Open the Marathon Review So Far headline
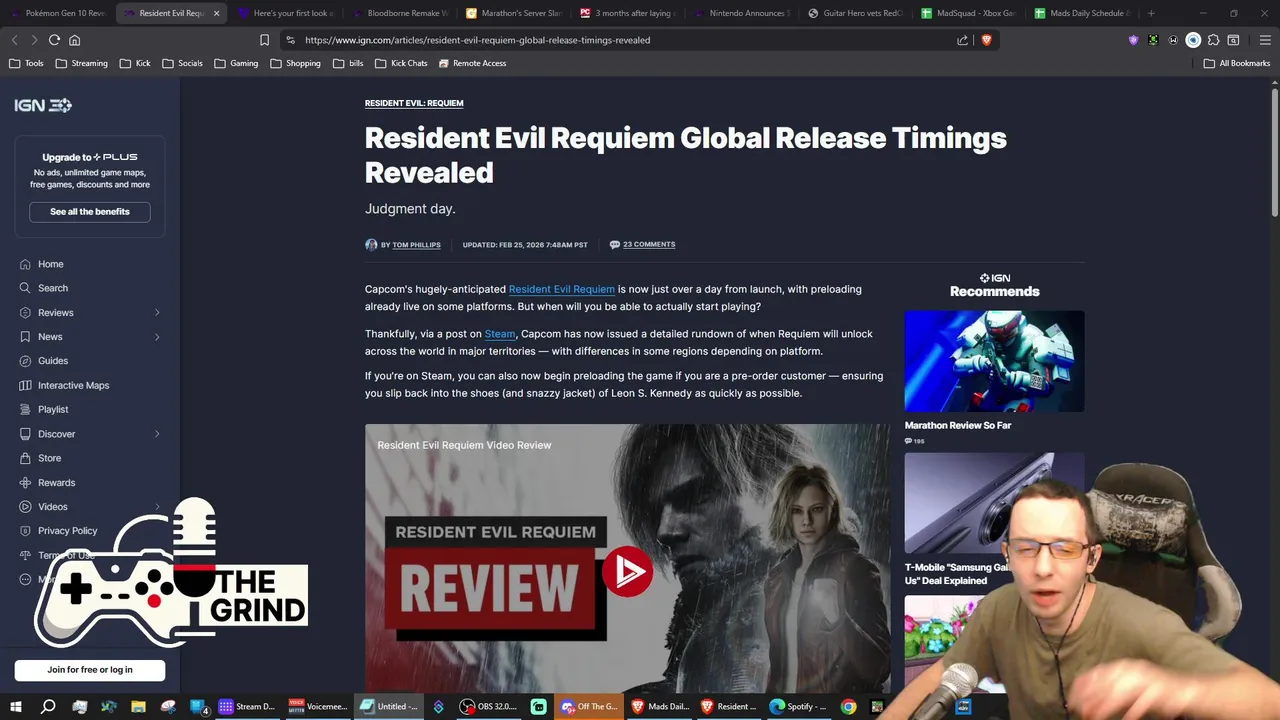 (958, 425)
